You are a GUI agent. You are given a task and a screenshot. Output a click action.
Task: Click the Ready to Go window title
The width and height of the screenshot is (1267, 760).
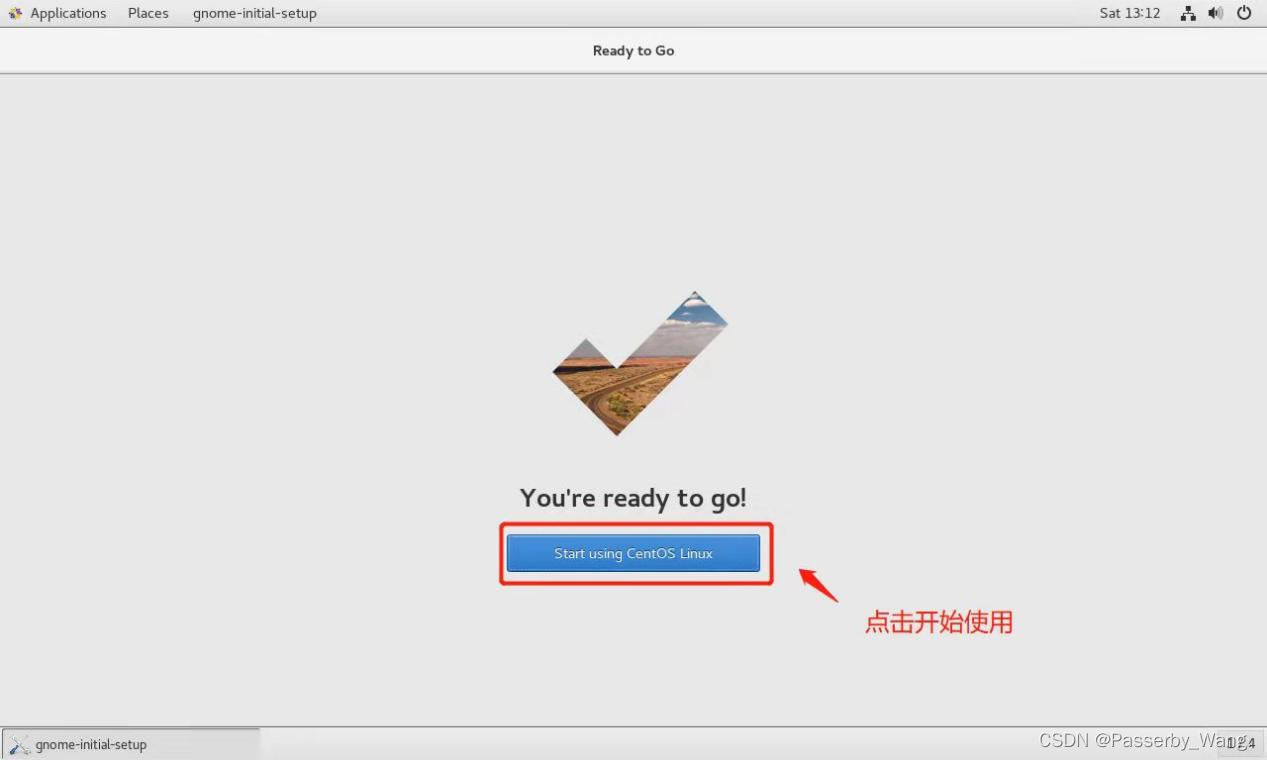[x=633, y=50]
